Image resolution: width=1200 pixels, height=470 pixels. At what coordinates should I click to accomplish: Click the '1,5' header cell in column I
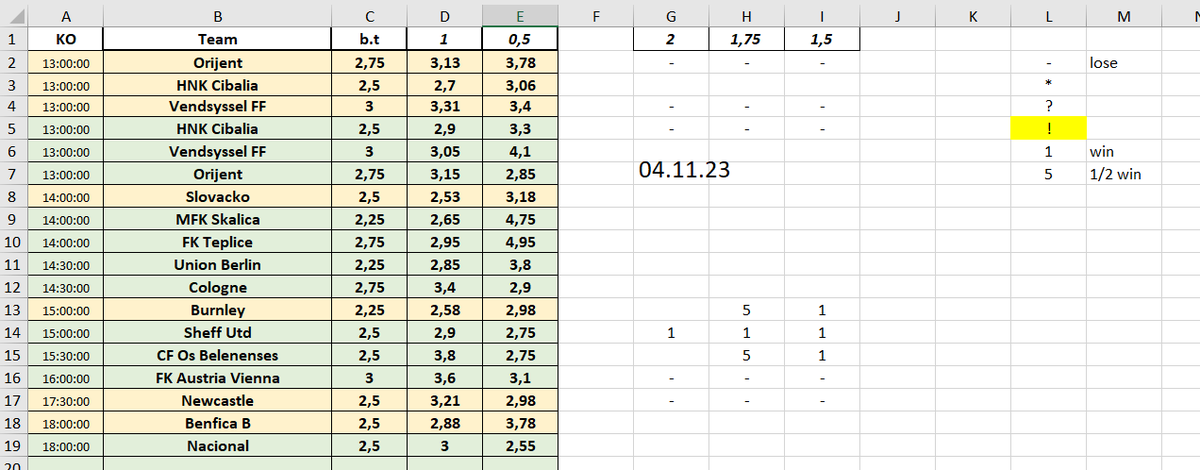click(822, 39)
